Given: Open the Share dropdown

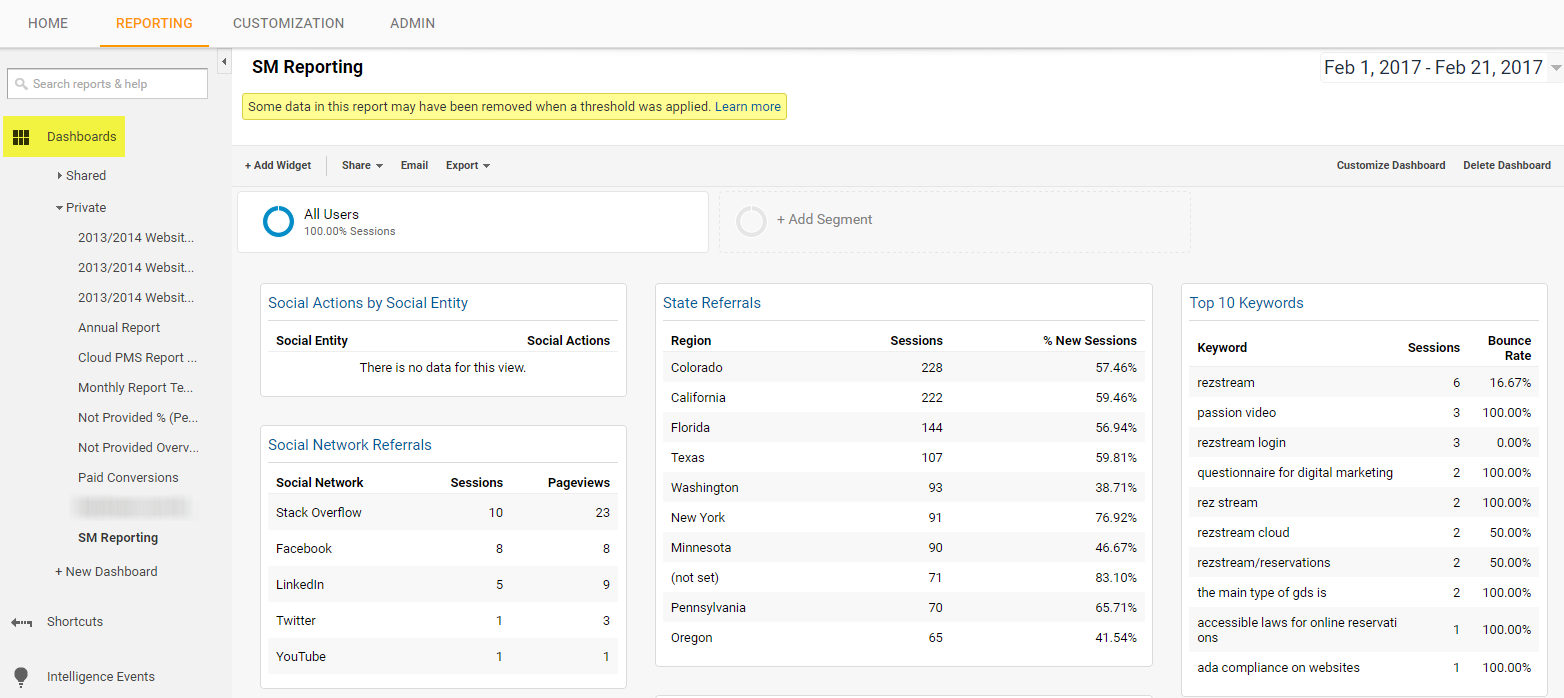Looking at the screenshot, I should click(x=361, y=165).
